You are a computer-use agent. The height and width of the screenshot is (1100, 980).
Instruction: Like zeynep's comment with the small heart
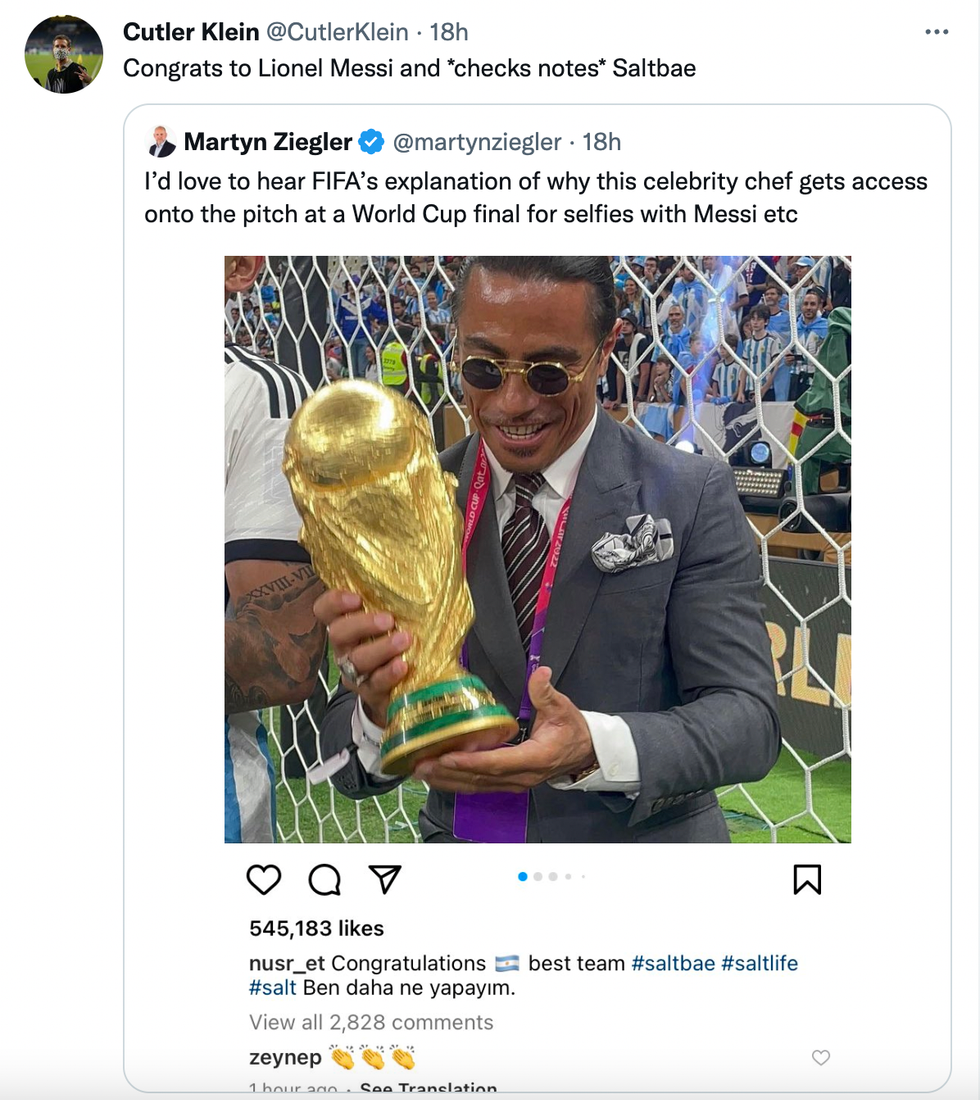click(821, 1057)
